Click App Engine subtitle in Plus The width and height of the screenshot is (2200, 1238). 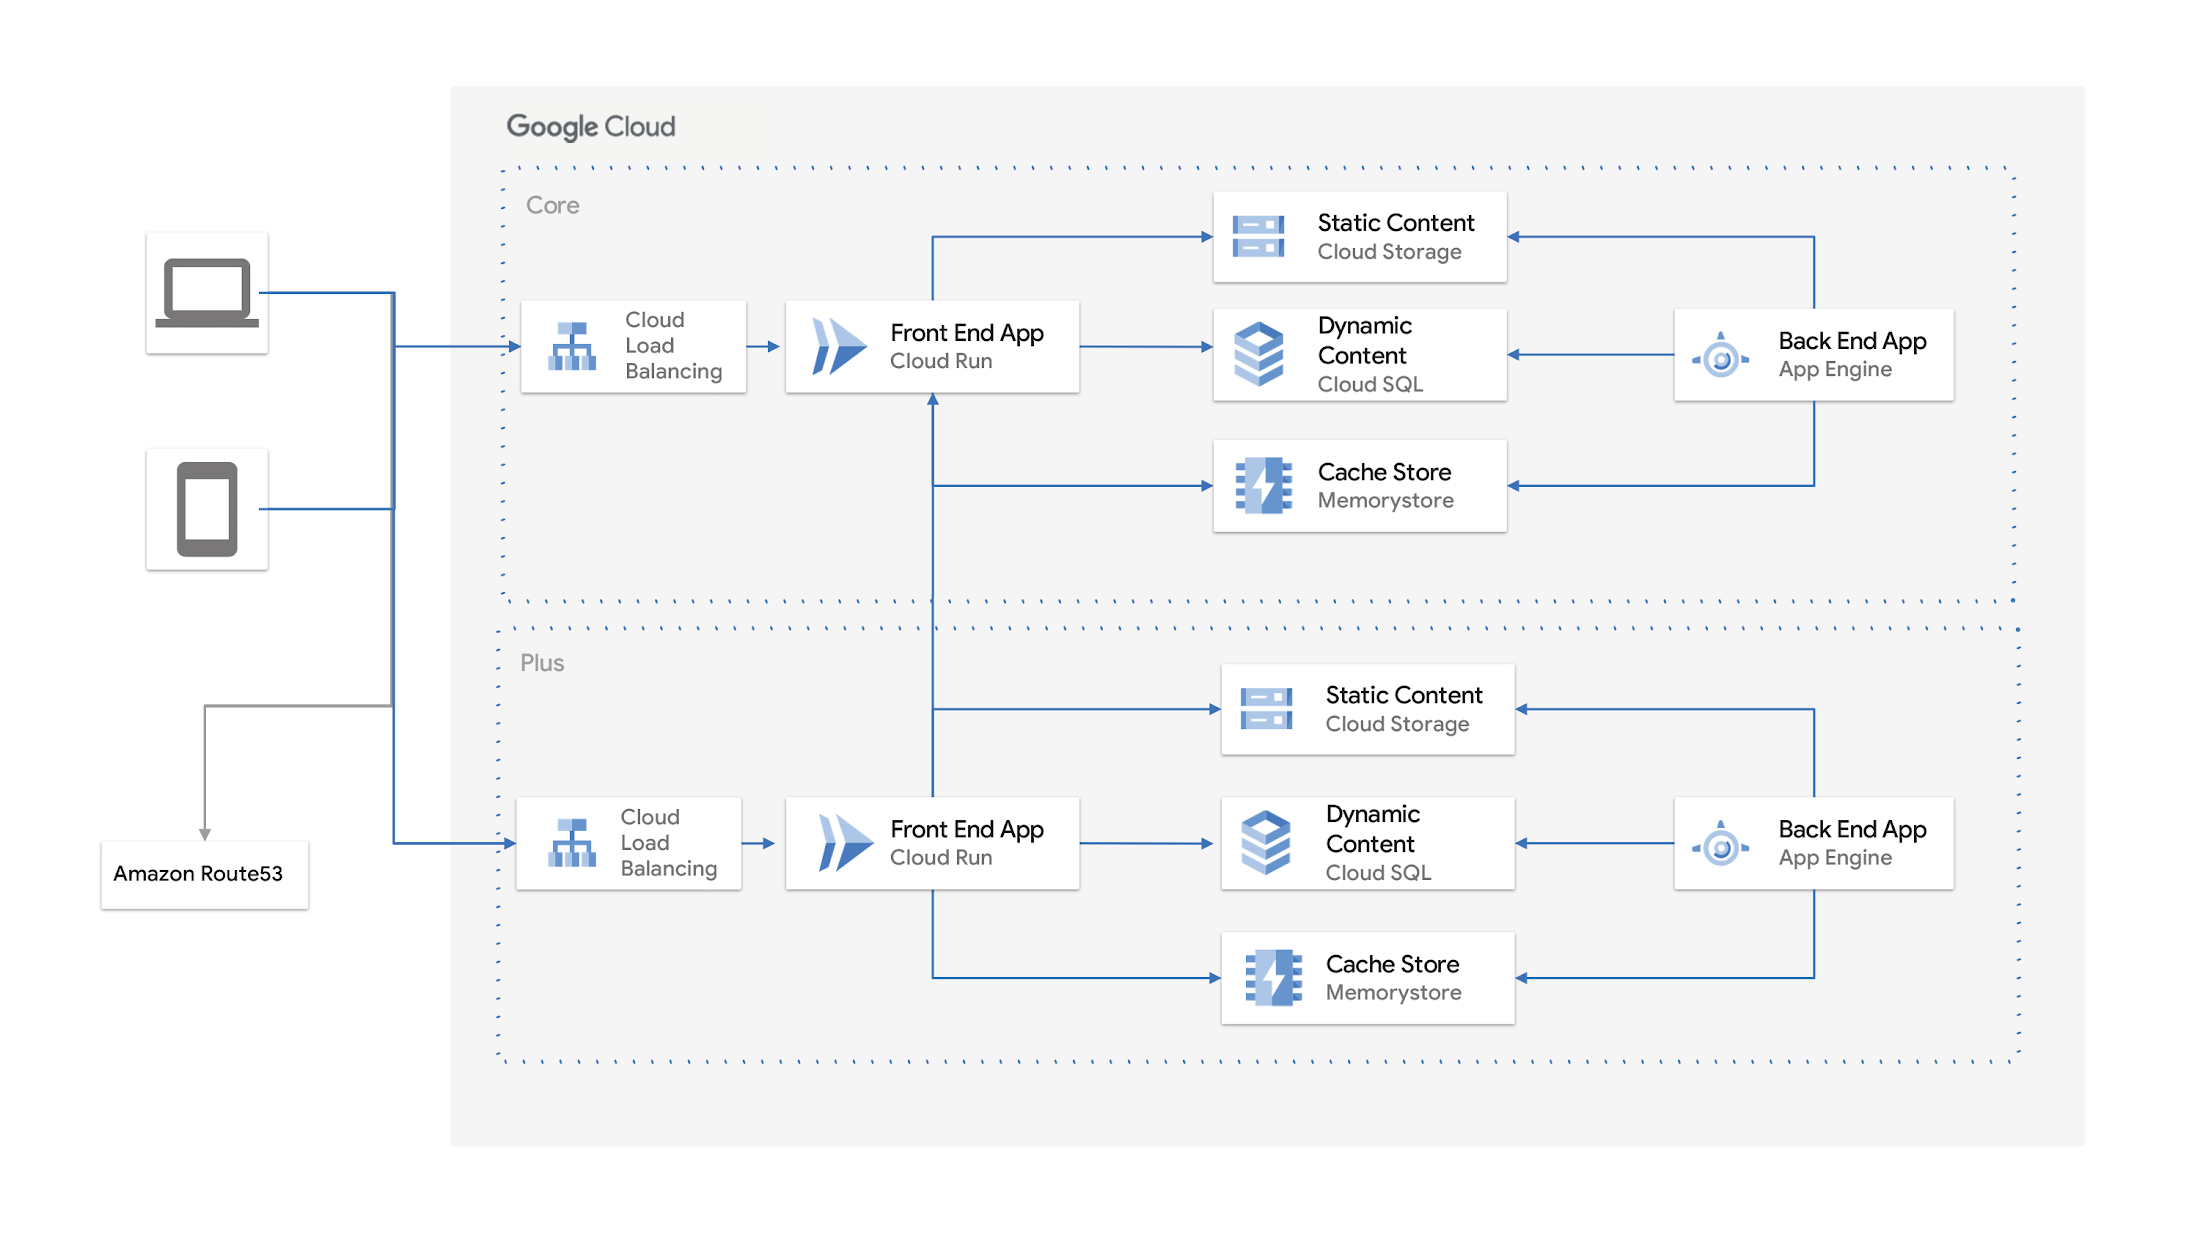coord(1835,858)
